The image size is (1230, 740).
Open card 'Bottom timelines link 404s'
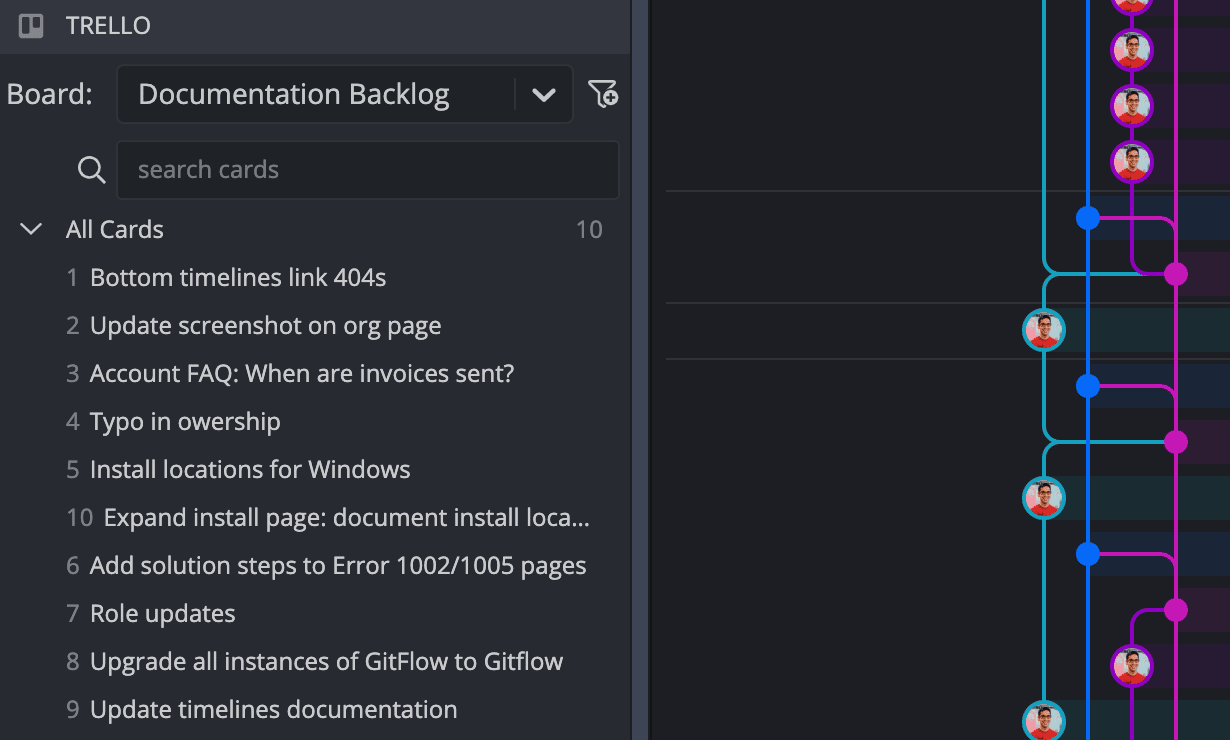point(237,278)
